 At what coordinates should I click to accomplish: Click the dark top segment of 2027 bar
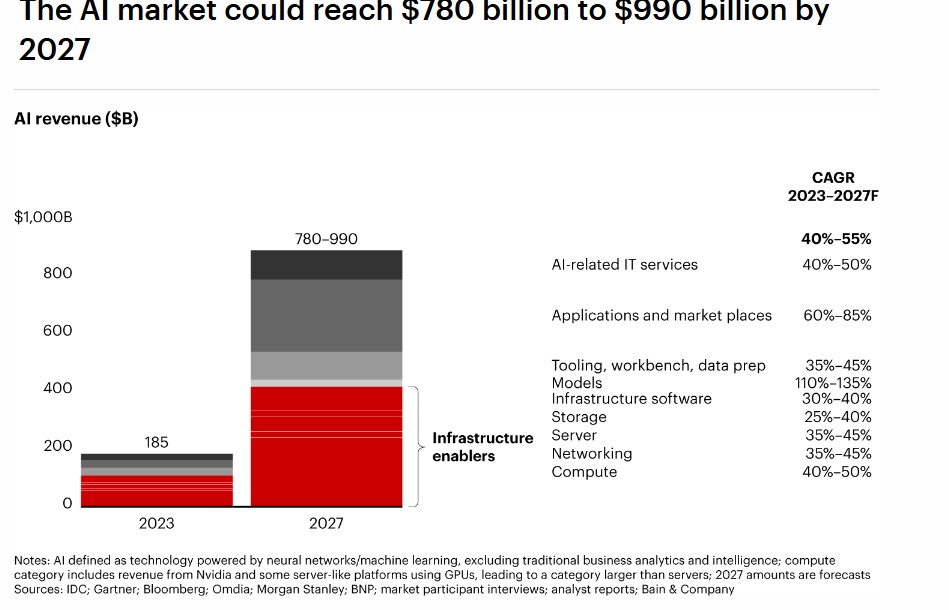coord(326,265)
